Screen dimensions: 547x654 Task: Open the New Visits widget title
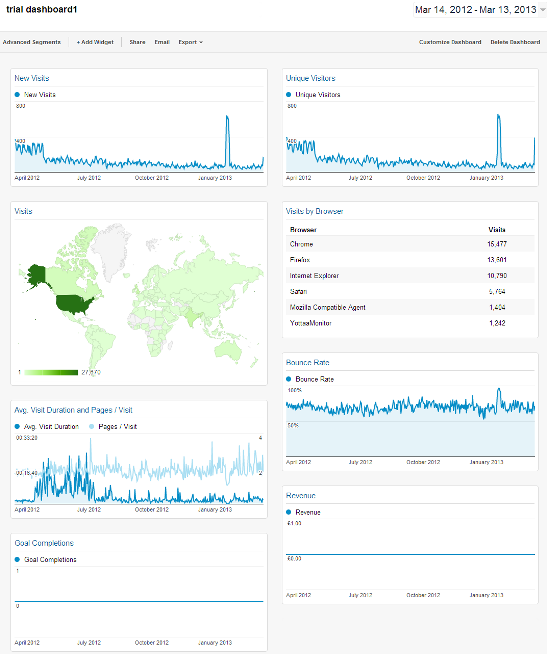(32, 78)
